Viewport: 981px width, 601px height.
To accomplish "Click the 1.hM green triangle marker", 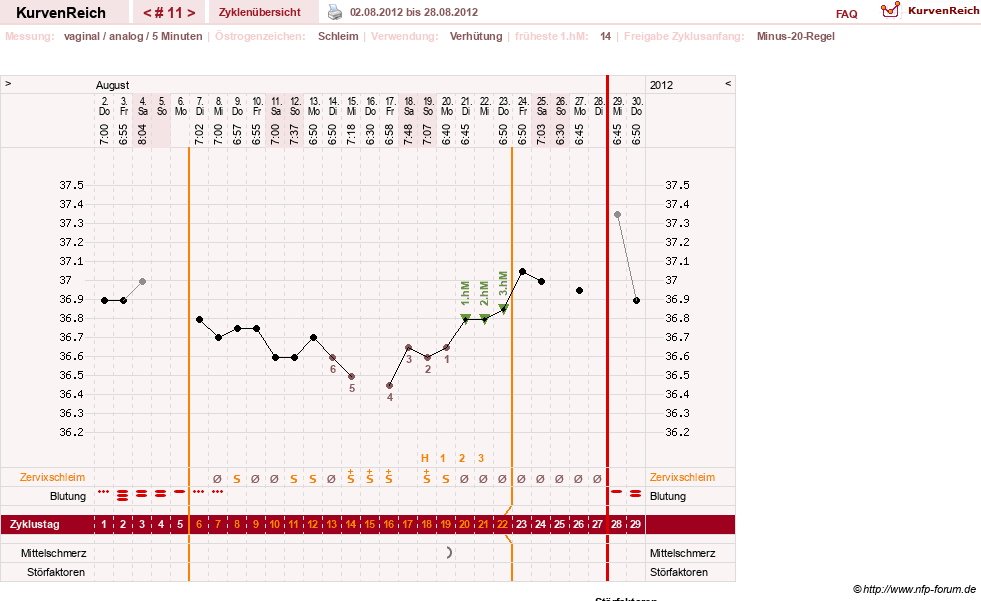I will click(465, 318).
